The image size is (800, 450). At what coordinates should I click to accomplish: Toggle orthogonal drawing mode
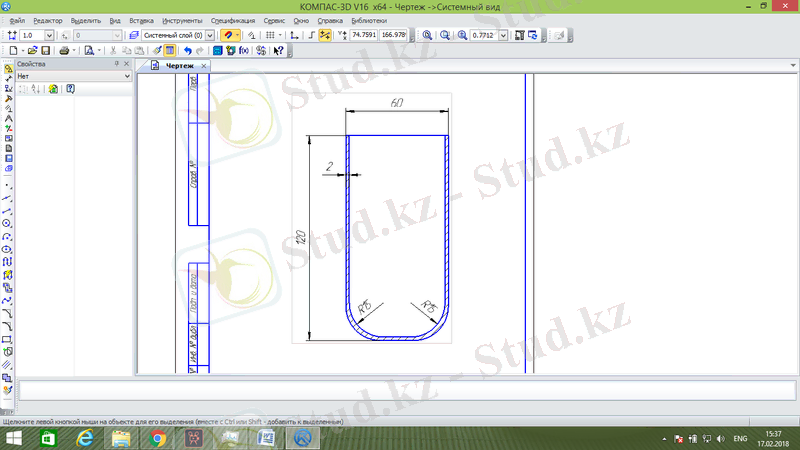pos(312,35)
